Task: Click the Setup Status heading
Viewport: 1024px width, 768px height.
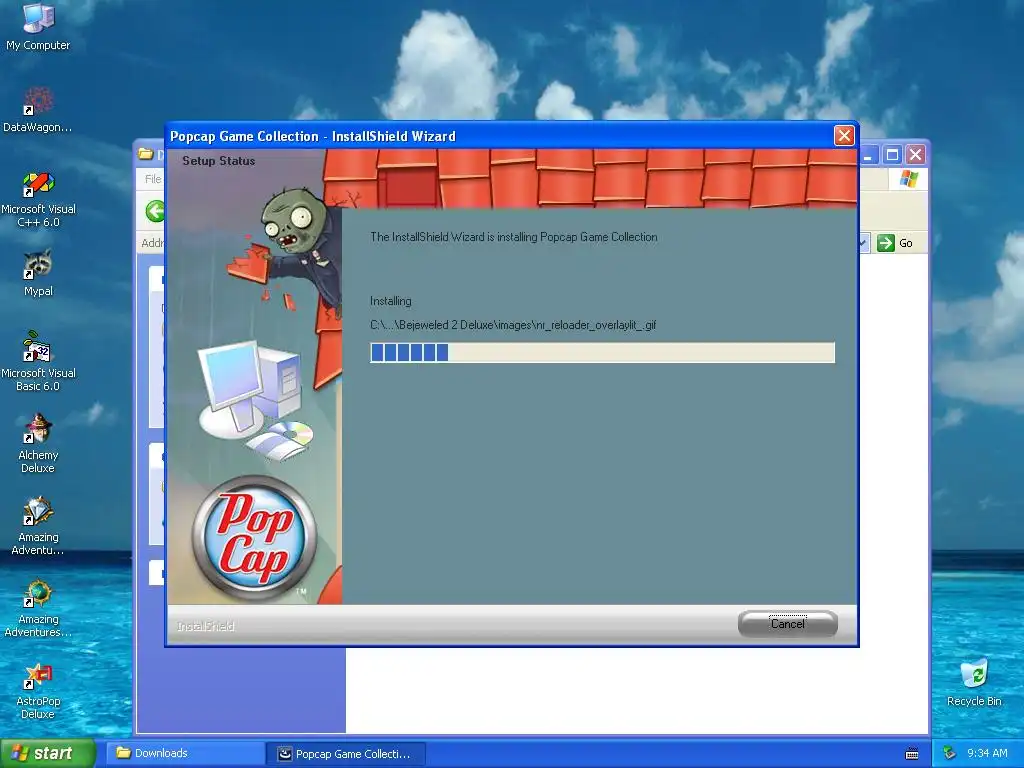Action: tap(218, 161)
